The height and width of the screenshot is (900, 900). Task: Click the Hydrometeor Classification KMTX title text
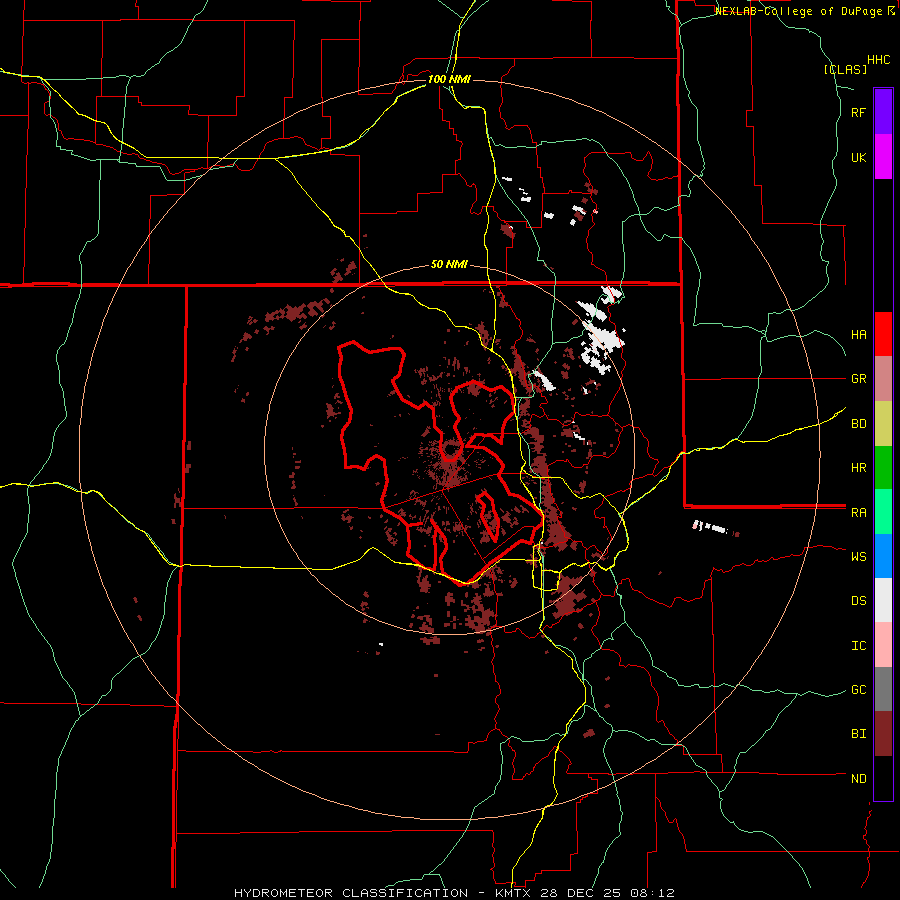click(454, 893)
